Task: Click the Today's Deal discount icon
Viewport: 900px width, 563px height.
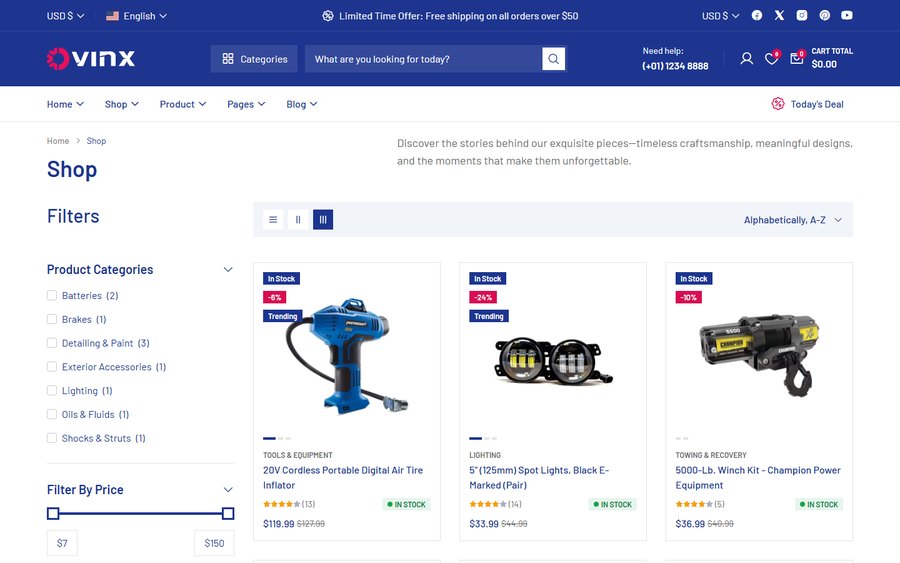Action: point(778,104)
